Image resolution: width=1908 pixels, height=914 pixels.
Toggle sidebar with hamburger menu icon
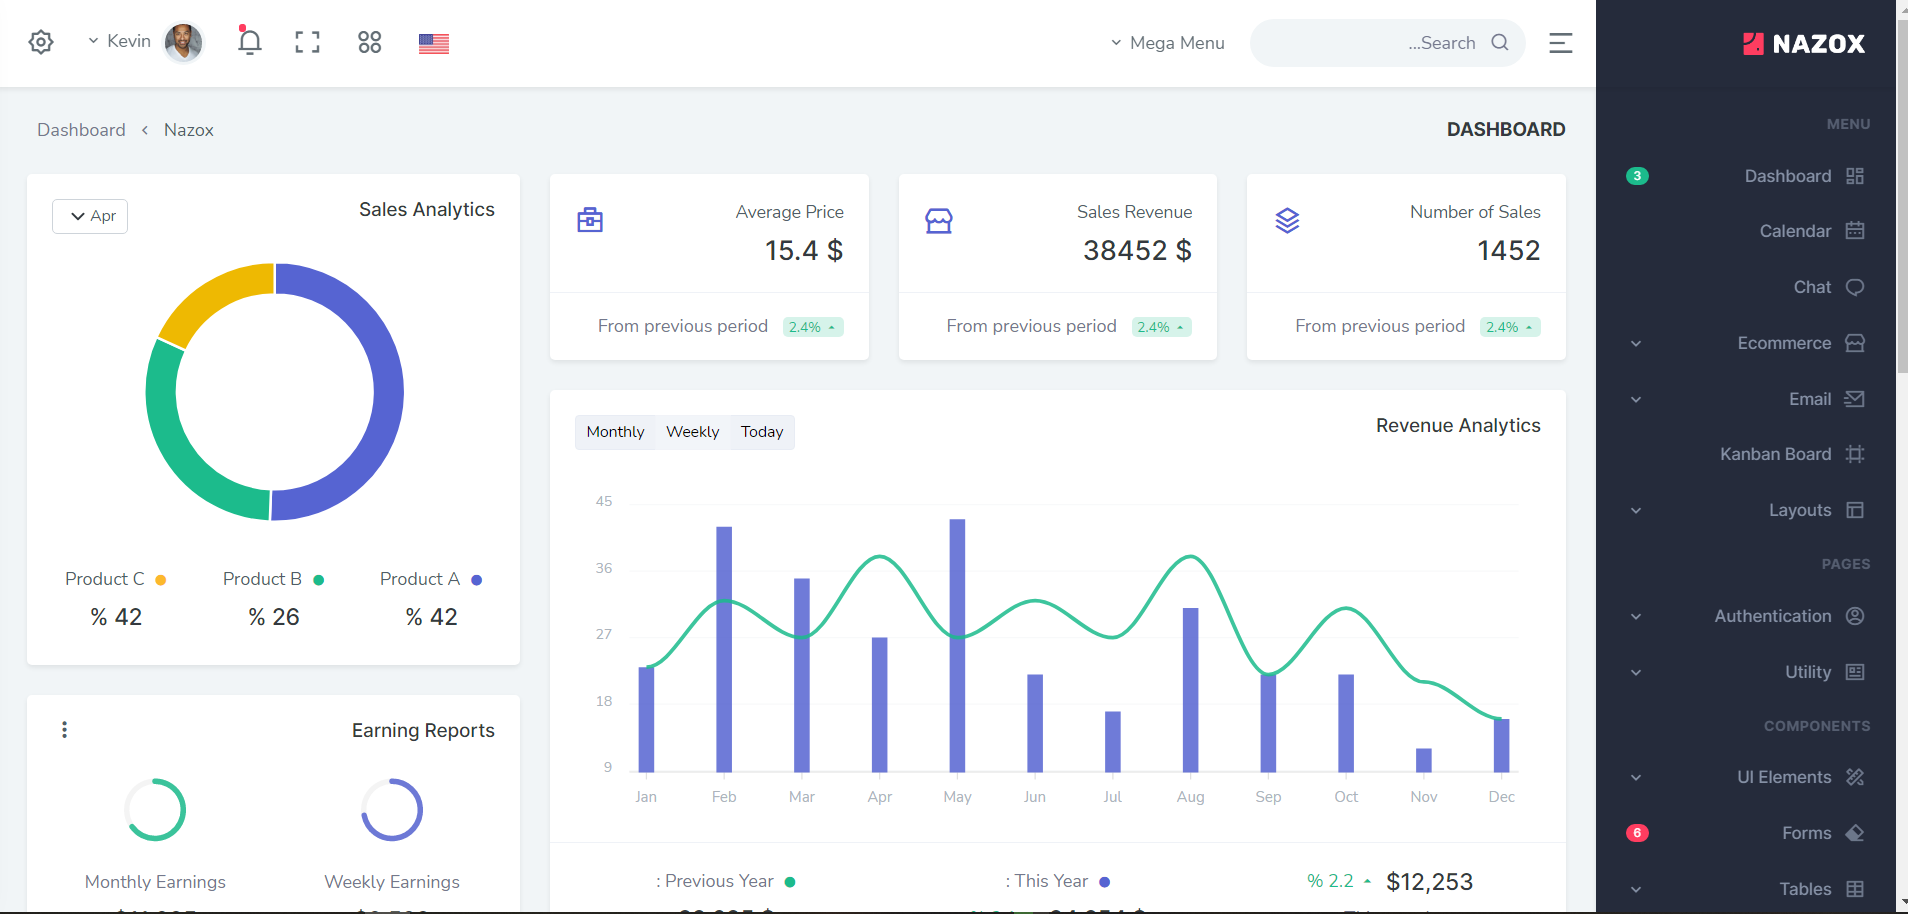pos(1560,43)
